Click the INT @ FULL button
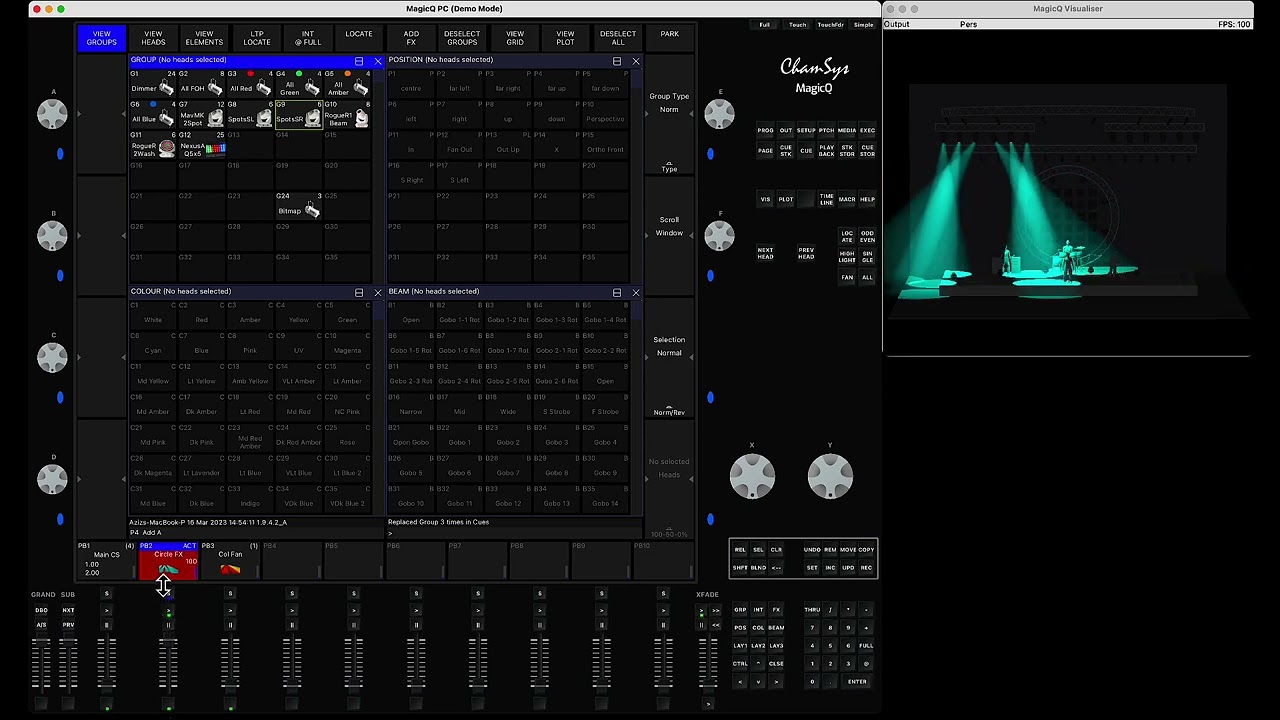 pyautogui.click(x=307, y=38)
